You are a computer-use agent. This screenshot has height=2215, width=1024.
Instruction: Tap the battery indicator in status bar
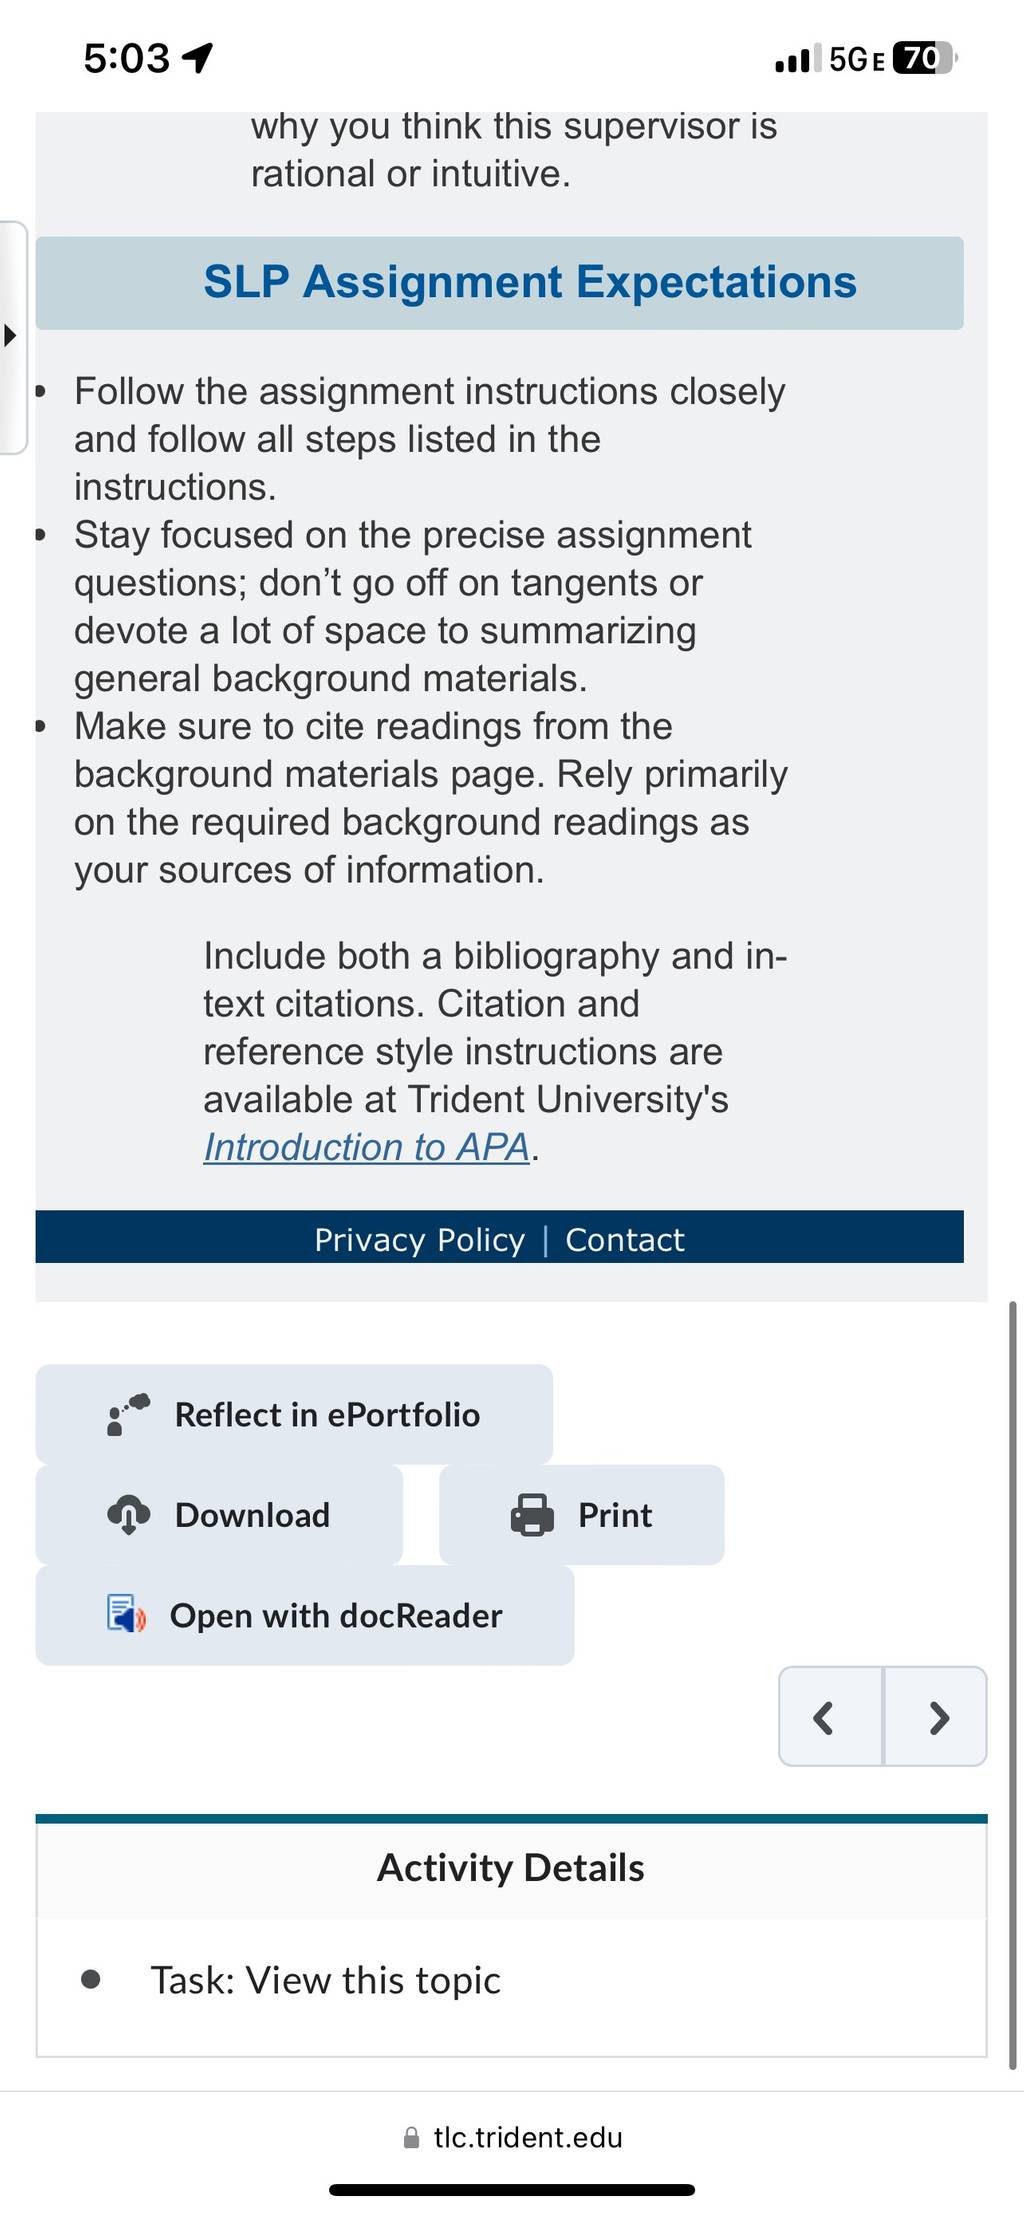[924, 58]
